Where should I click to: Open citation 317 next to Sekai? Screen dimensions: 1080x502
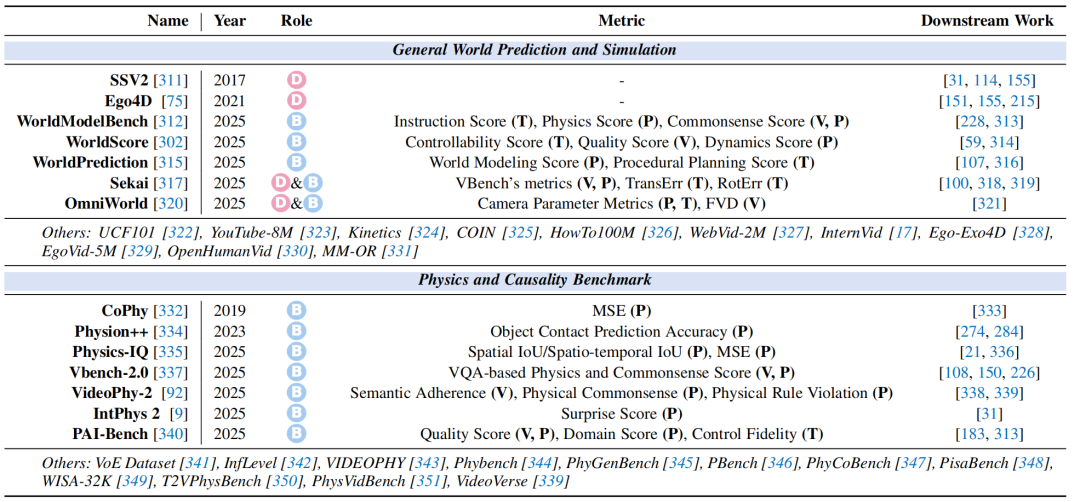tap(173, 184)
